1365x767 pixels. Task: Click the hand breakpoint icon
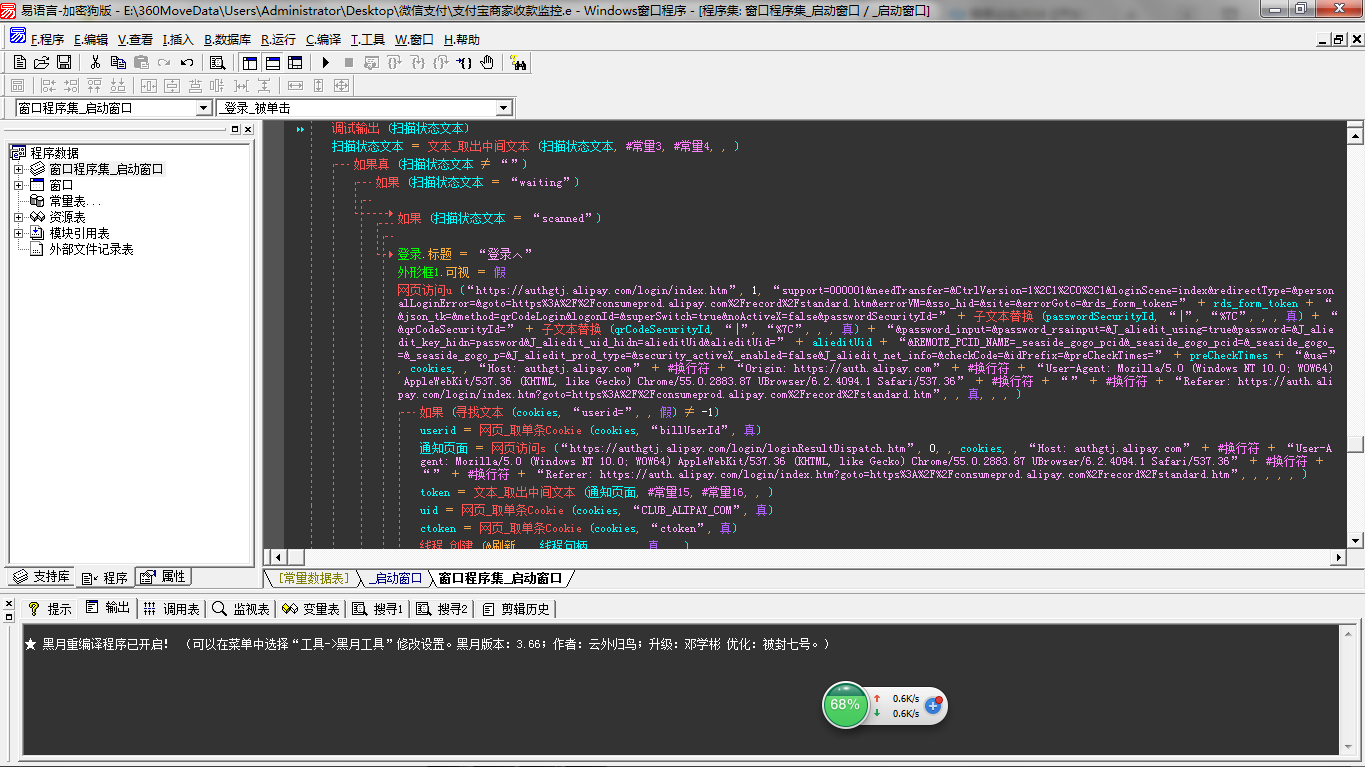coord(487,62)
